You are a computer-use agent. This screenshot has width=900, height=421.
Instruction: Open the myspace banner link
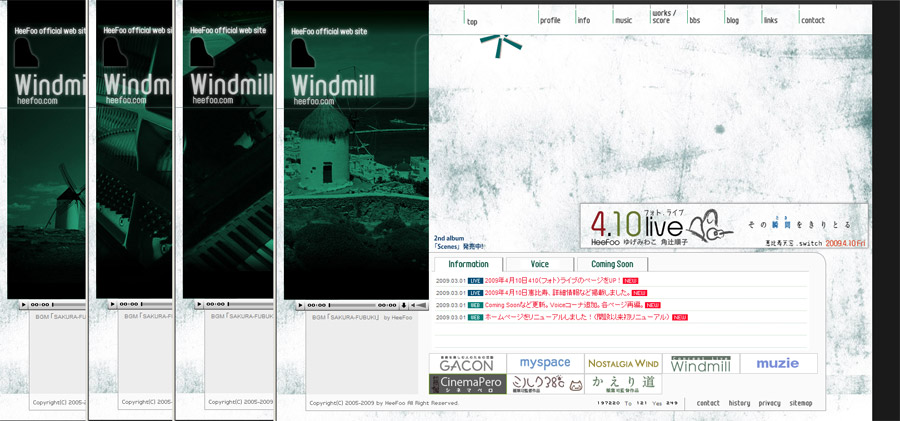(545, 364)
